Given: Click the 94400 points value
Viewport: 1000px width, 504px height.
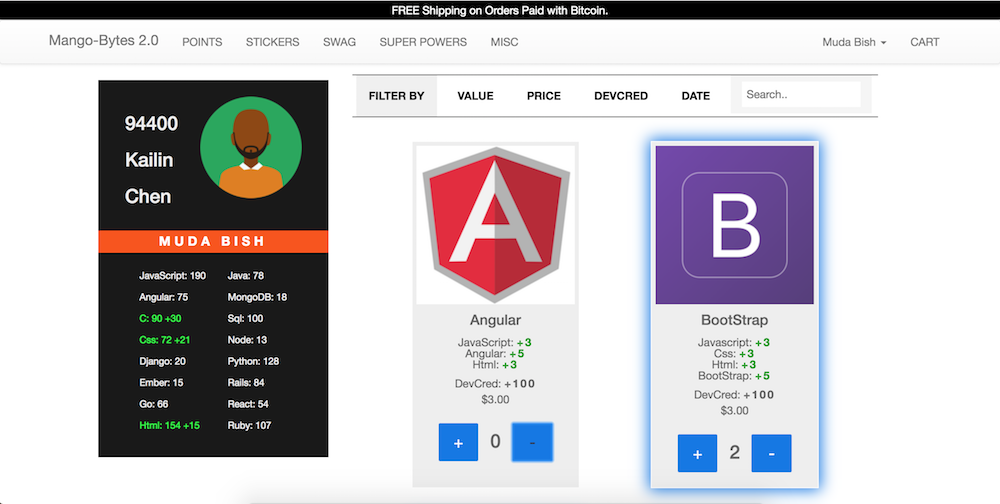Looking at the screenshot, I should tap(151, 123).
